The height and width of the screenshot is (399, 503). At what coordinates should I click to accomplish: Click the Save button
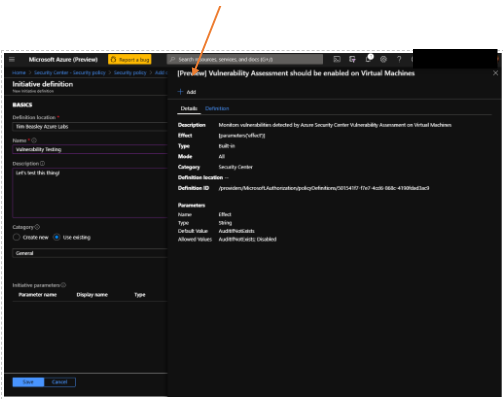[28, 382]
